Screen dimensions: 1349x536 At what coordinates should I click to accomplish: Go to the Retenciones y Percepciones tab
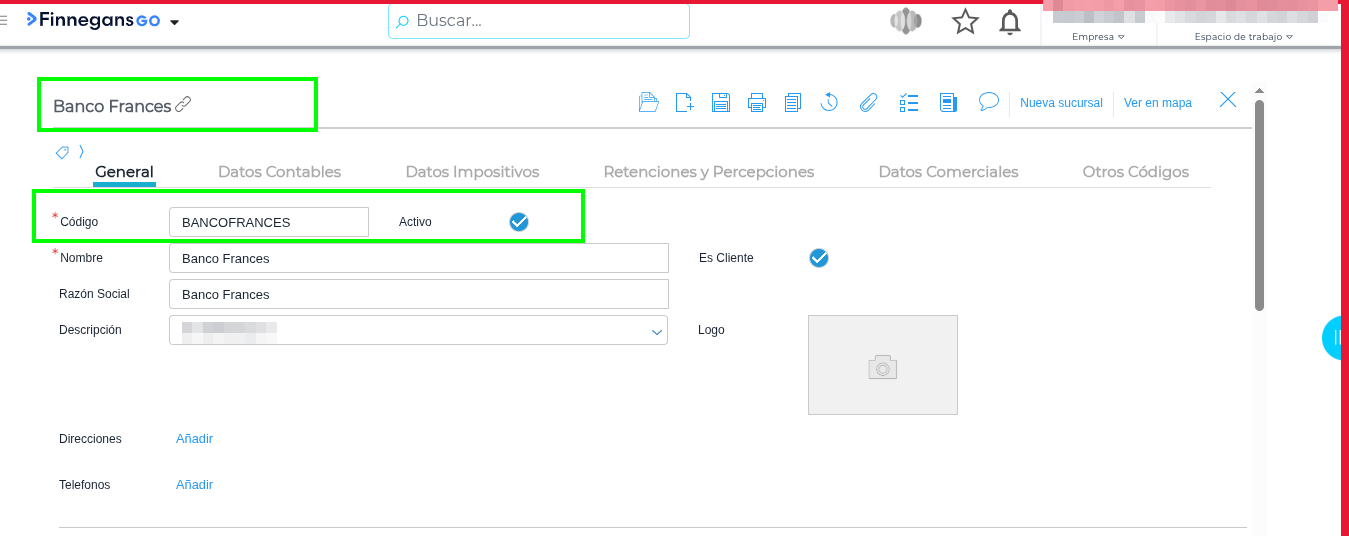pos(708,172)
